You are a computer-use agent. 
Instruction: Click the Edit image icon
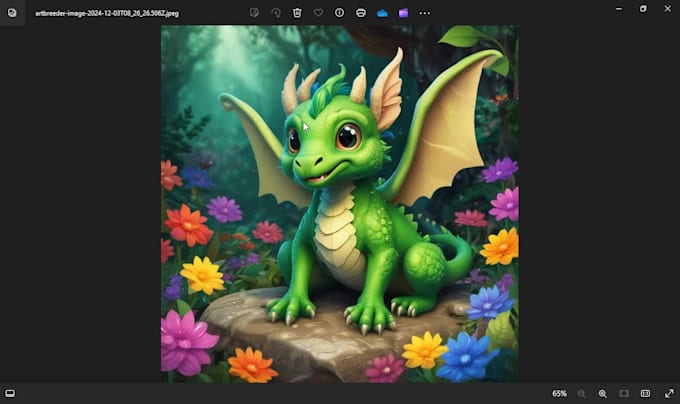[255, 13]
